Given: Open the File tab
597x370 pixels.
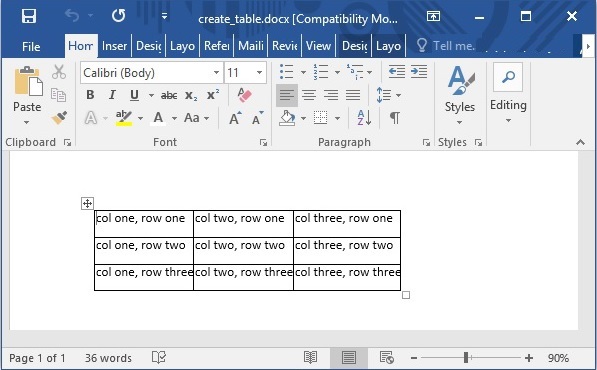Looking at the screenshot, I should [x=31, y=46].
